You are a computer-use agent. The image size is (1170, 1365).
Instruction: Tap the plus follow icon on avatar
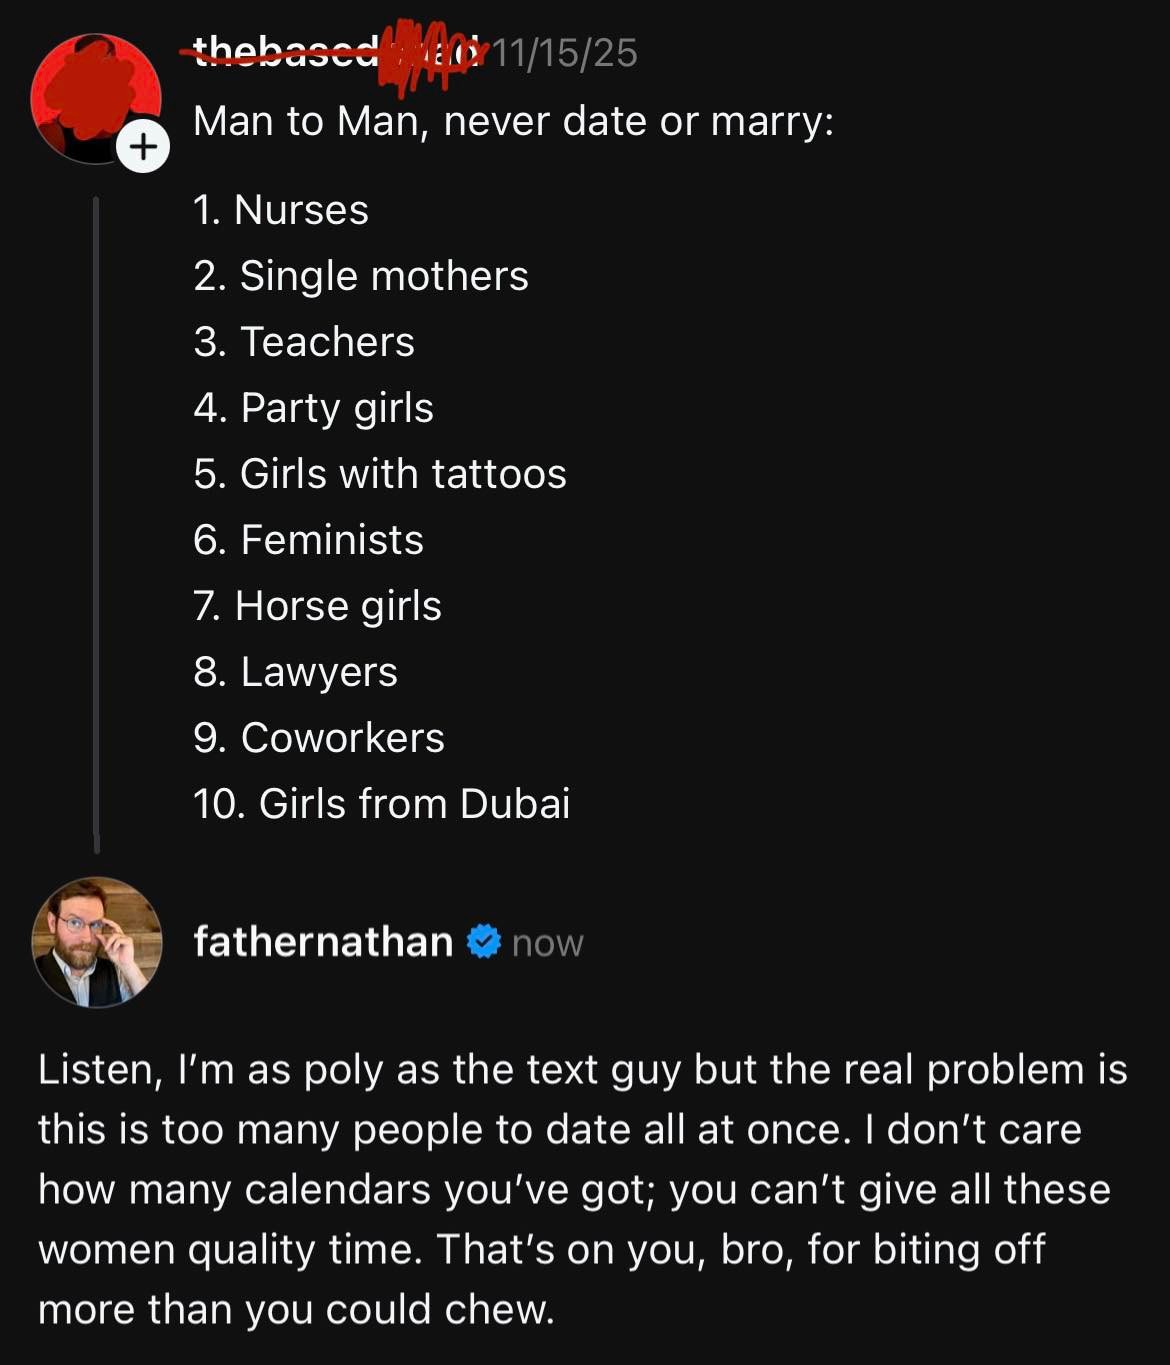point(143,147)
